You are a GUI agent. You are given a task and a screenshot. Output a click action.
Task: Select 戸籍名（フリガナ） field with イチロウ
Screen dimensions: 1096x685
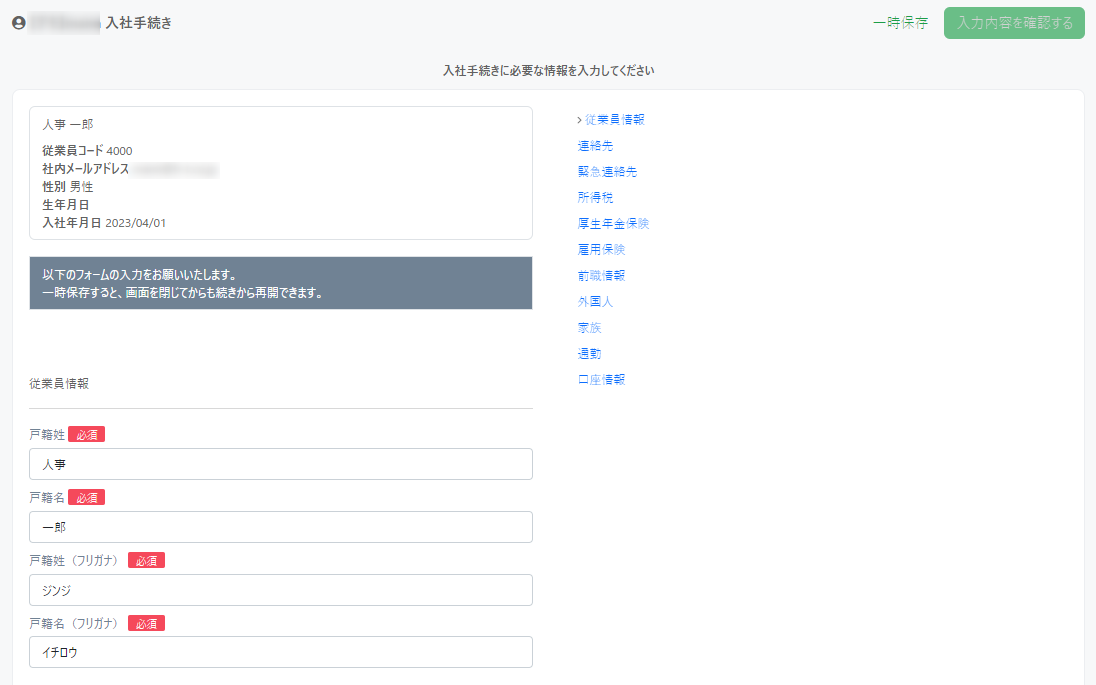click(281, 652)
